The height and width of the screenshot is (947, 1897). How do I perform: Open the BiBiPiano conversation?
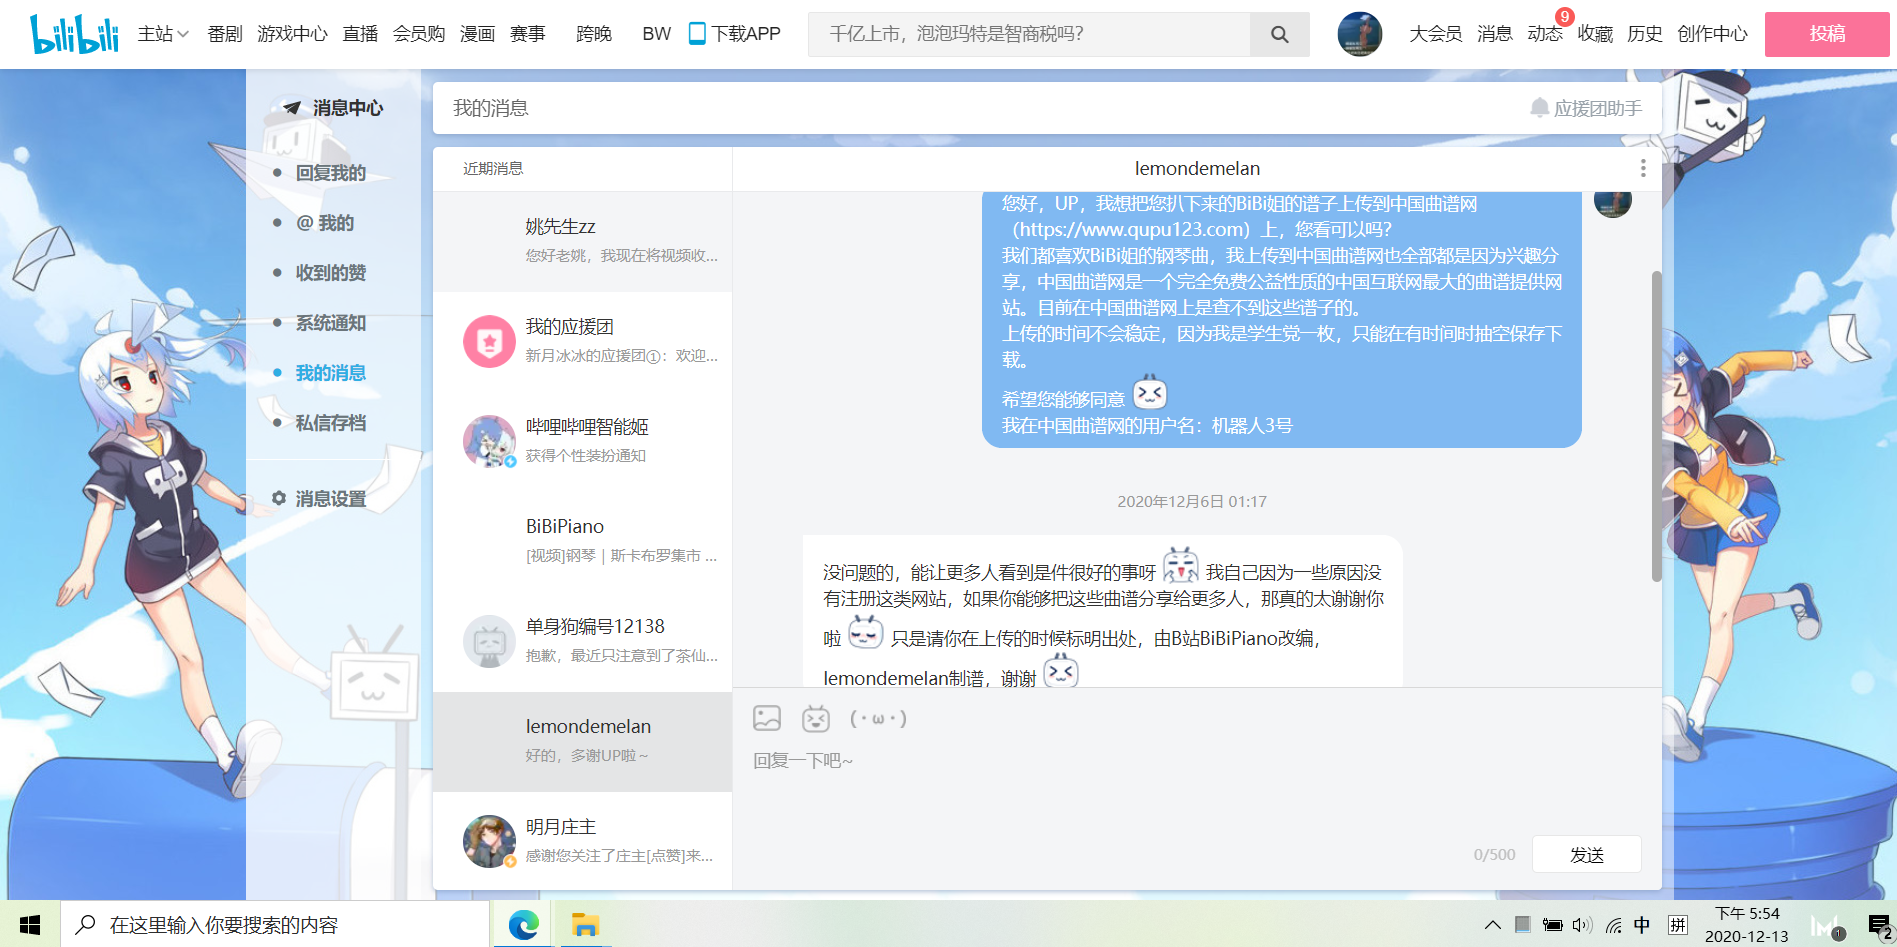(583, 542)
